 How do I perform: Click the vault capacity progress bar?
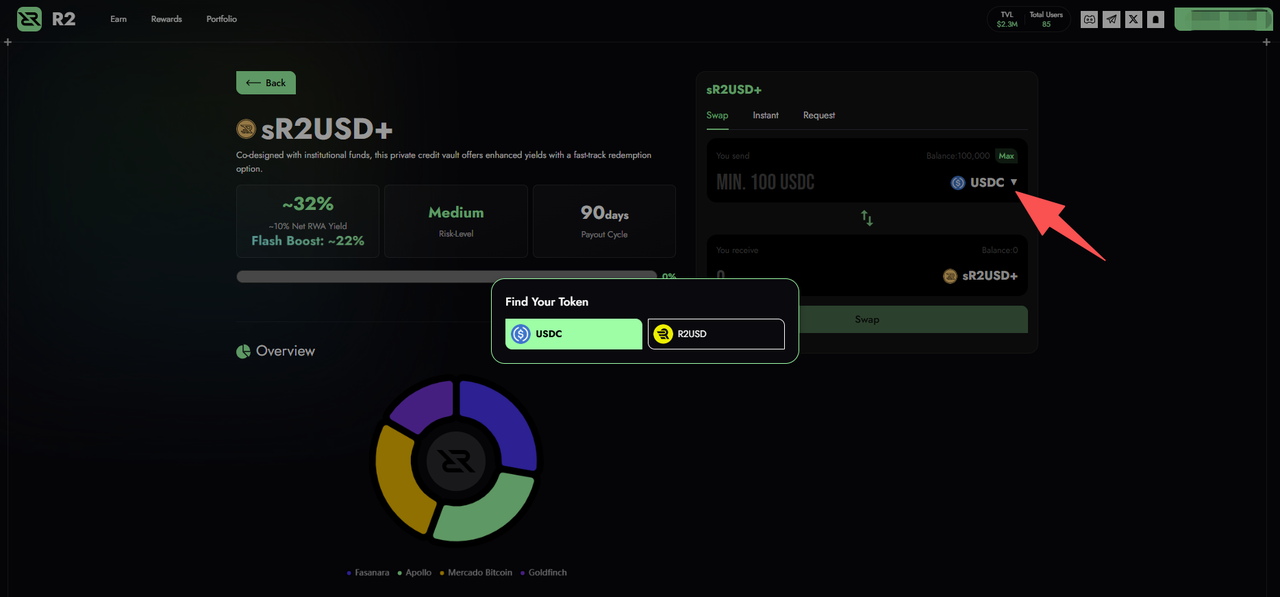[446, 276]
